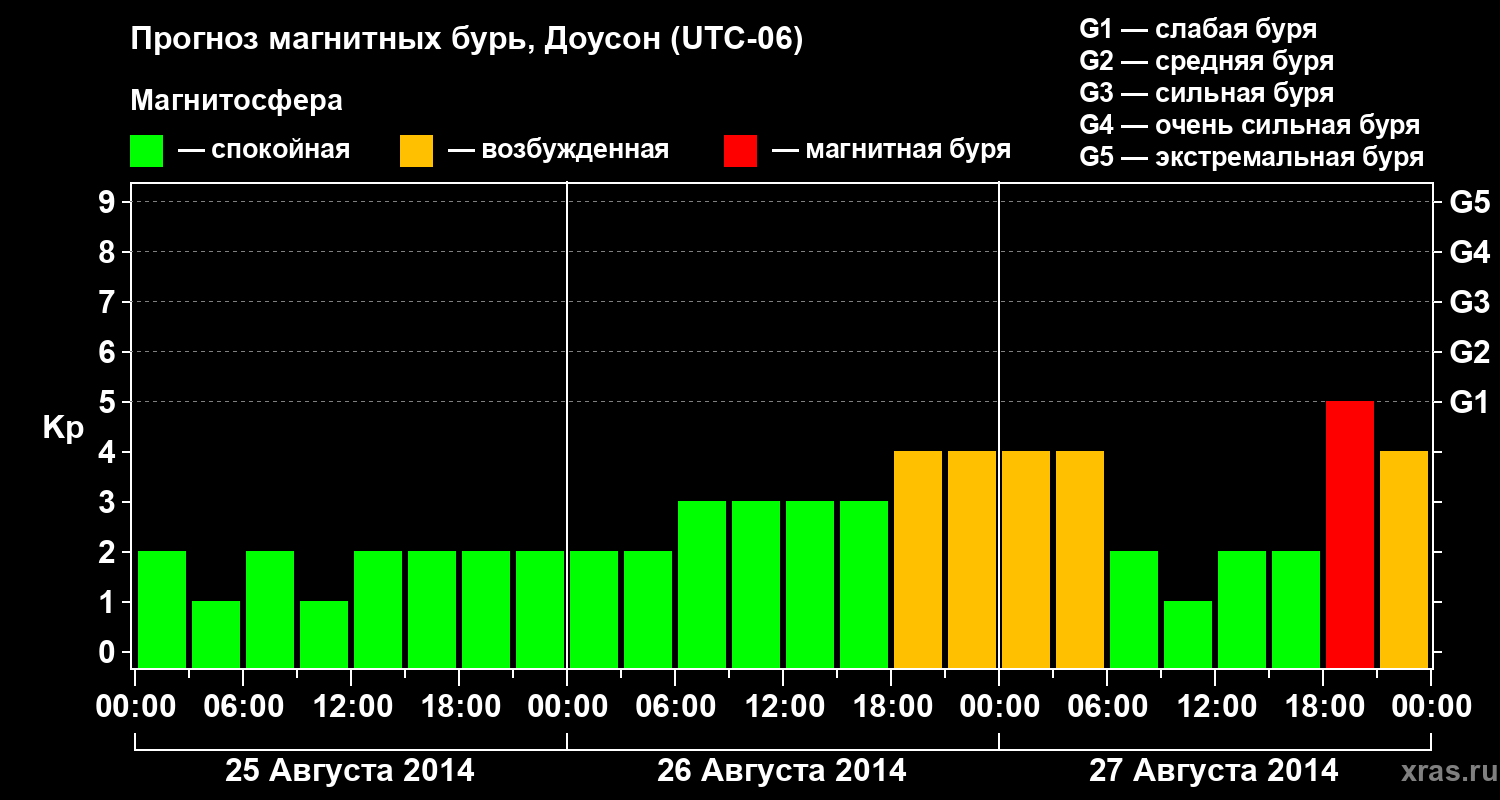
Task: Select the 18:00 bar on 25 Августа
Action: pos(486,609)
